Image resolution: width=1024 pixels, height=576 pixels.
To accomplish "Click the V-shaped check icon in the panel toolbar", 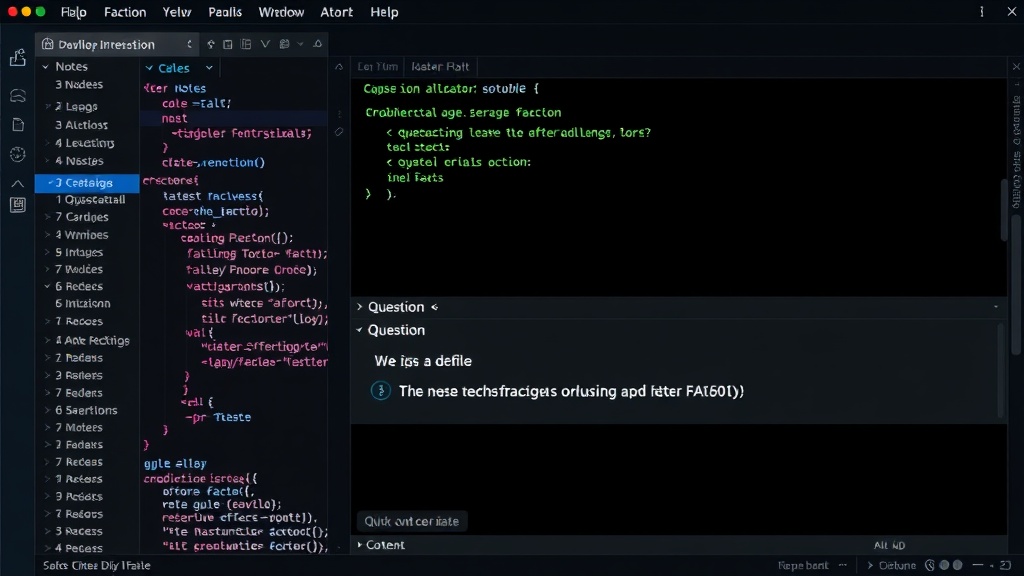I will pos(265,44).
